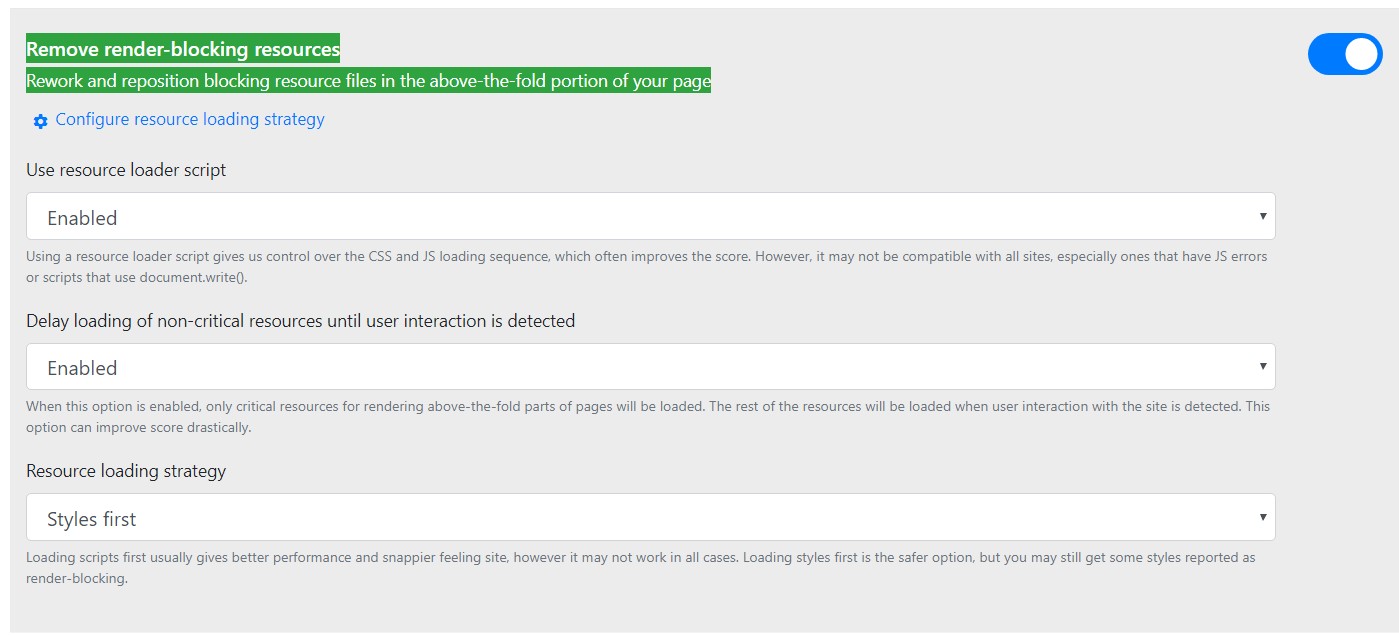Click the Delay loading of non-critical resources label
This screenshot has width=1399, height=636.
click(x=300, y=321)
